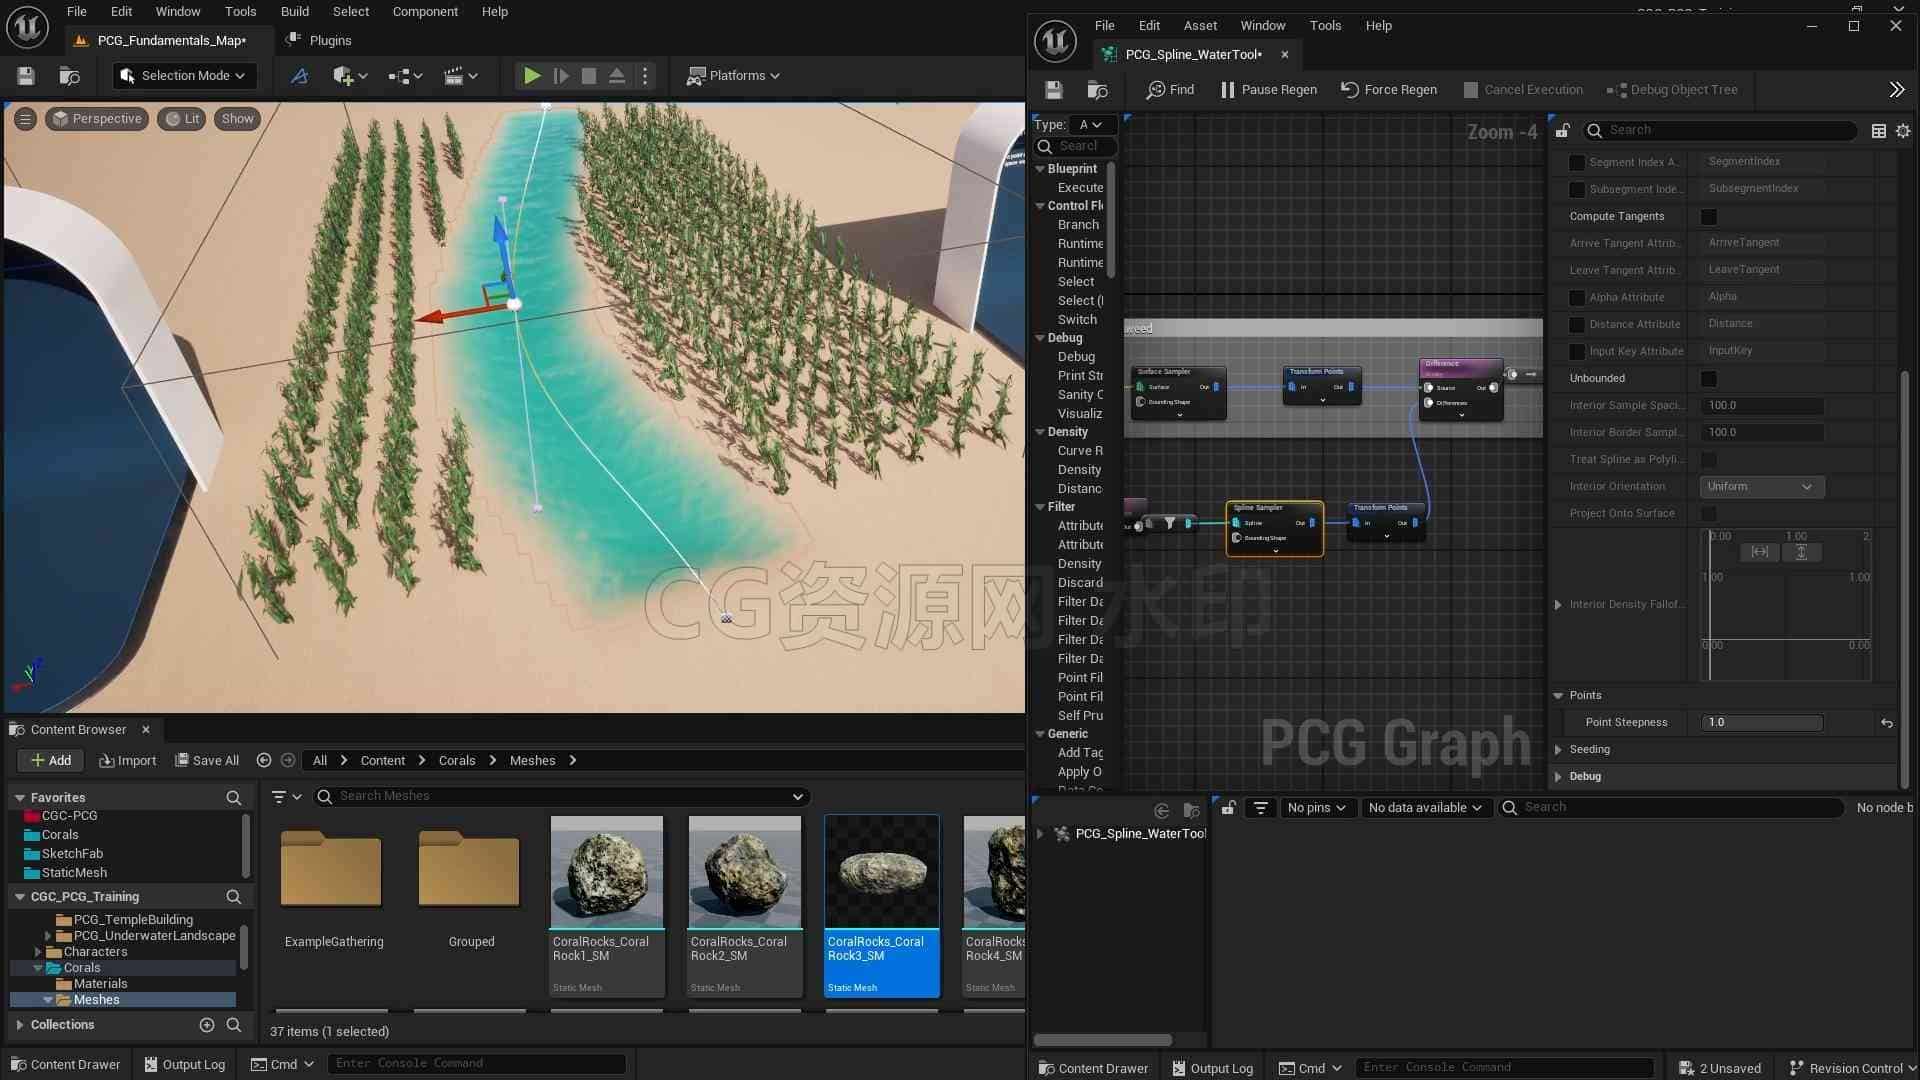Toggle the Unbounded checkbox
Screen dimensions: 1920x1080
pos(1709,379)
